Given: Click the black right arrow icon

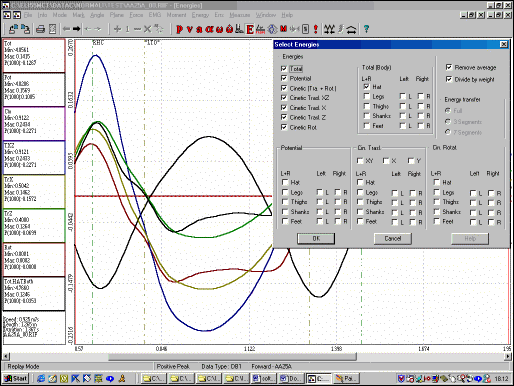Looking at the screenshot, I should (x=77, y=29).
